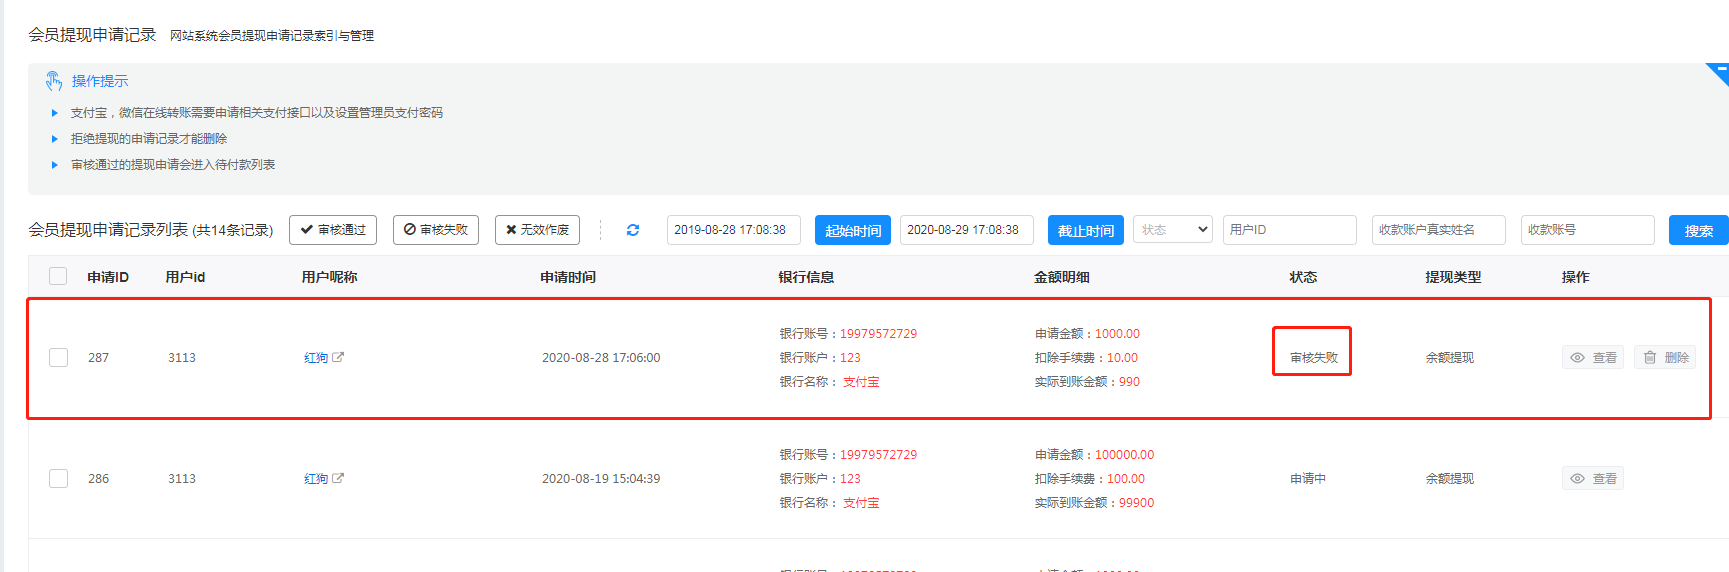Image resolution: width=1729 pixels, height=572 pixels.
Task: Click the 审核失败 reject button
Action: pyautogui.click(x=436, y=230)
